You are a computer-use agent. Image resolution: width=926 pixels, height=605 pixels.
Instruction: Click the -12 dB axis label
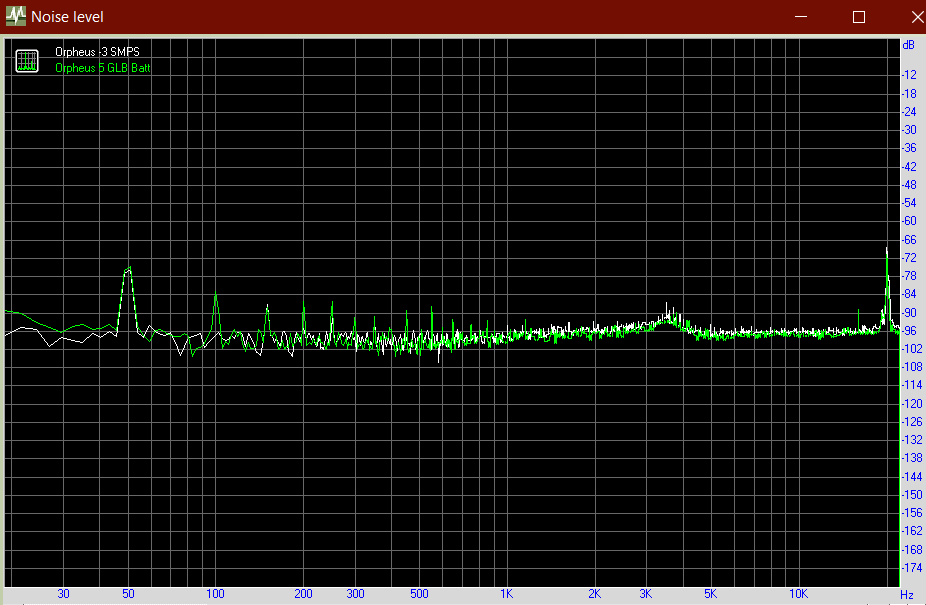[909, 75]
